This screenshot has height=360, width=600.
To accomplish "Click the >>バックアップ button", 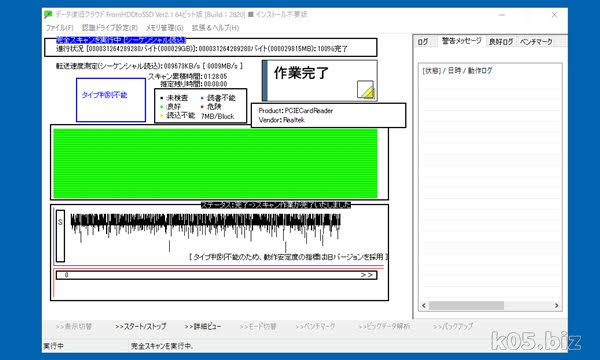I will tap(453, 326).
